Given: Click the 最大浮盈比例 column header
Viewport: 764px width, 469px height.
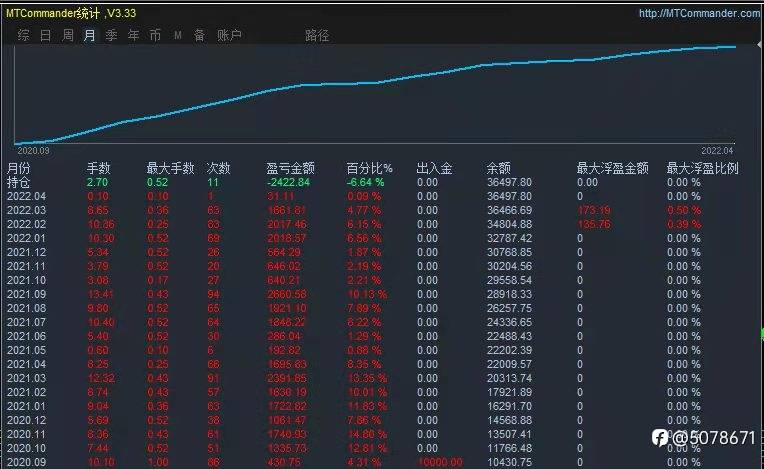Looking at the screenshot, I should [x=703, y=169].
